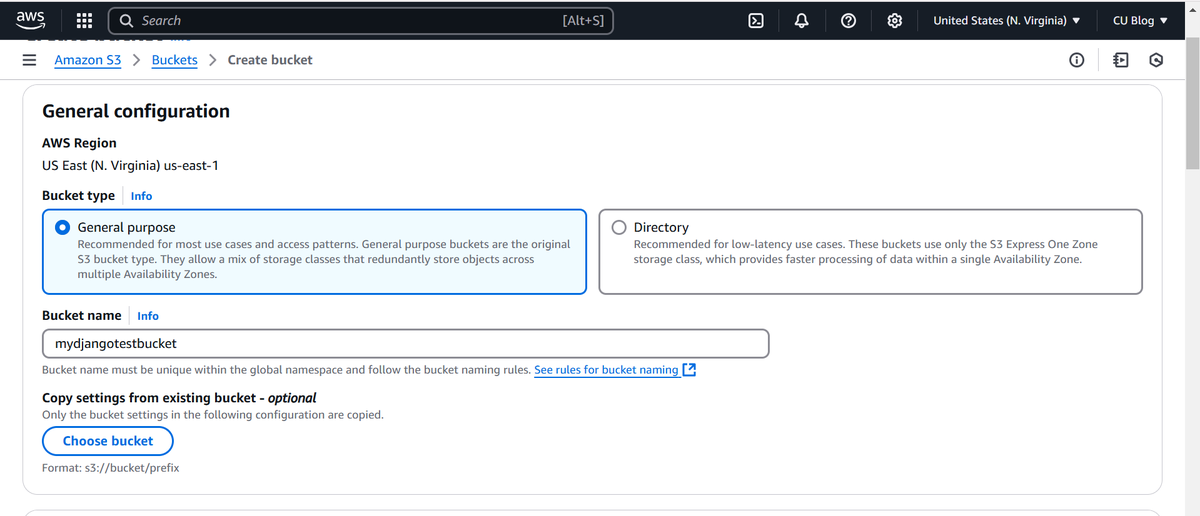Click the Format: s3://bucket/prefix text
Screen dimensions: 1200x516
pyautogui.click(x=111, y=468)
